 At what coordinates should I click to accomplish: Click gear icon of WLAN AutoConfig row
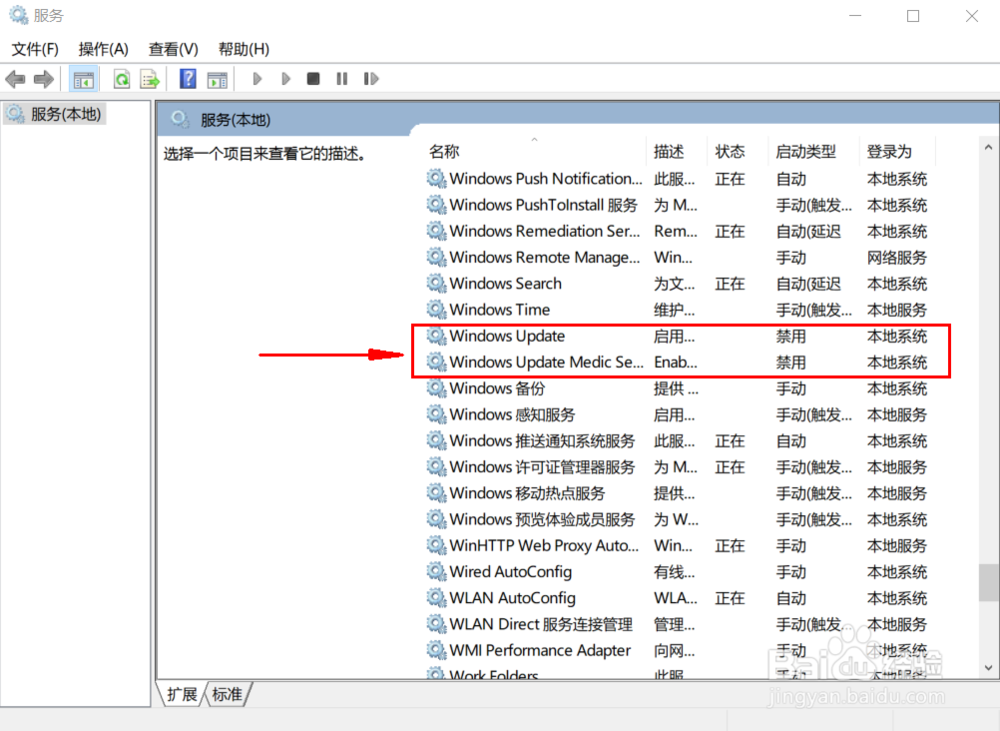point(436,598)
